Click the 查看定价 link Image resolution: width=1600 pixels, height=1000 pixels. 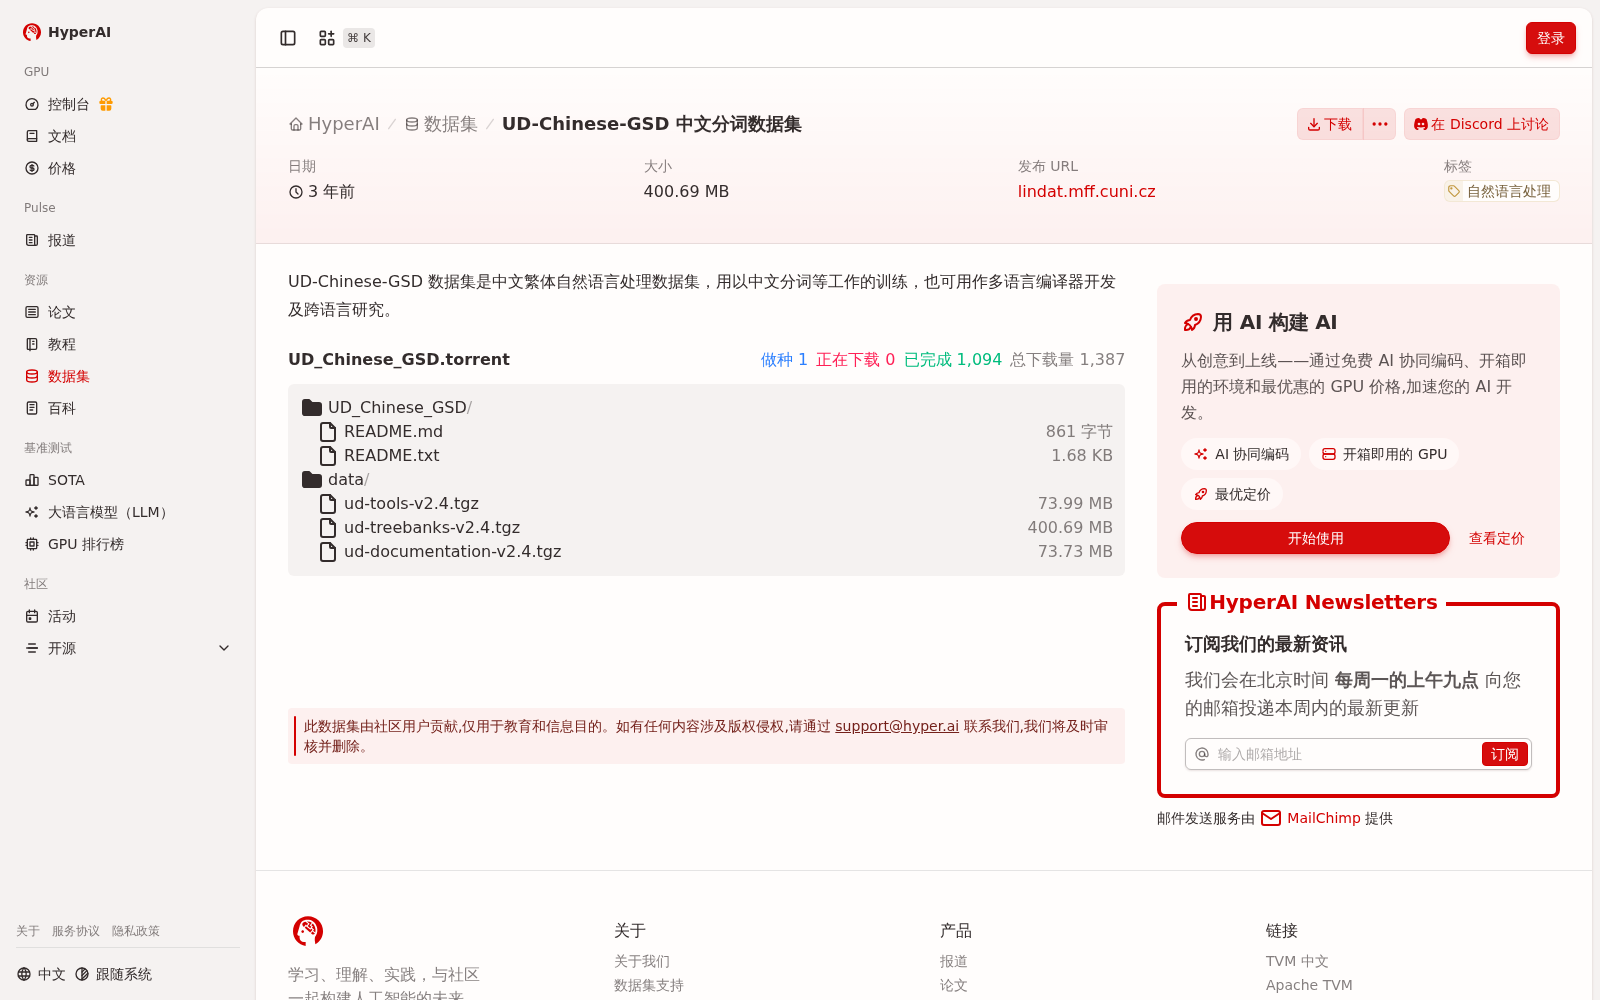tap(1496, 538)
